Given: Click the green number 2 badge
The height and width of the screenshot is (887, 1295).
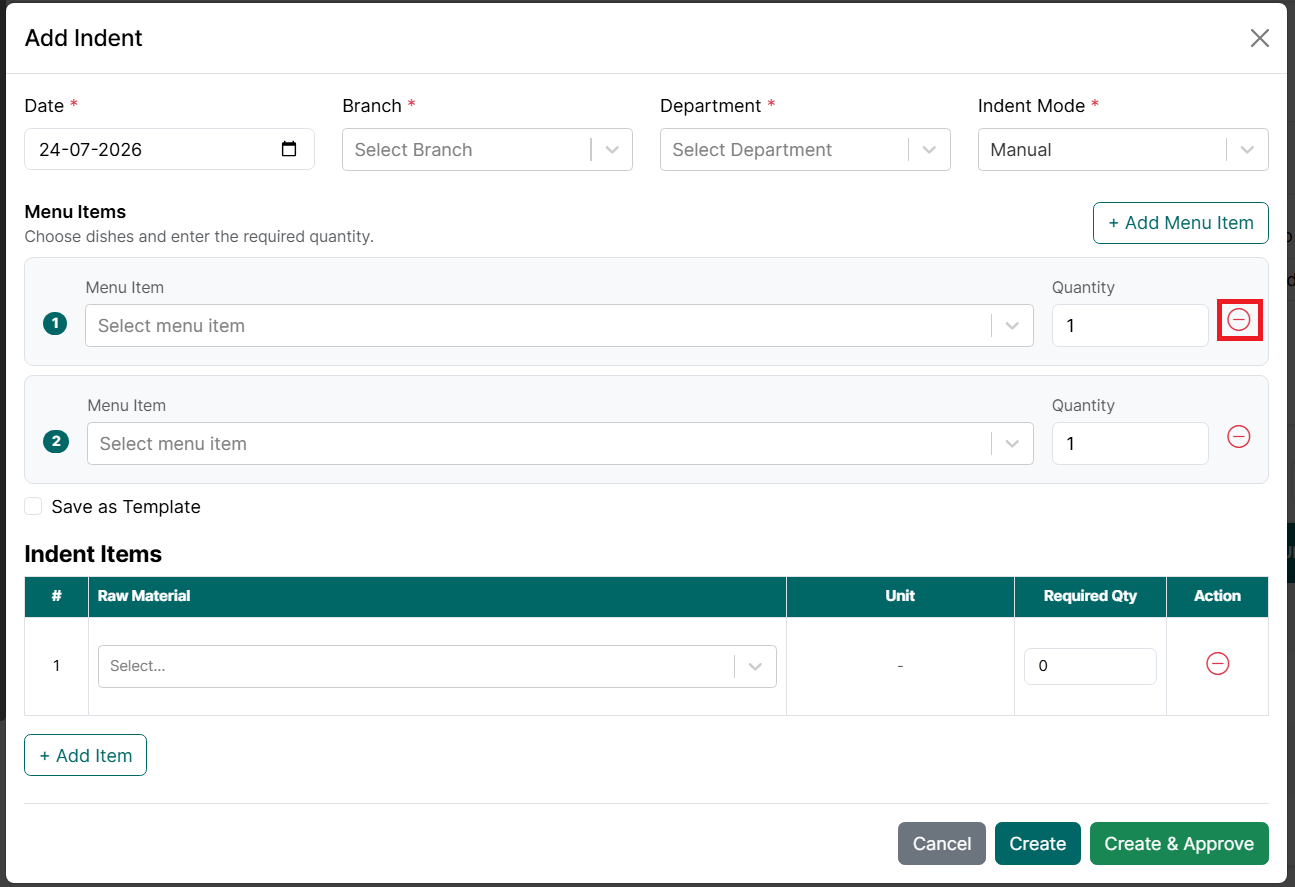Looking at the screenshot, I should pos(56,442).
